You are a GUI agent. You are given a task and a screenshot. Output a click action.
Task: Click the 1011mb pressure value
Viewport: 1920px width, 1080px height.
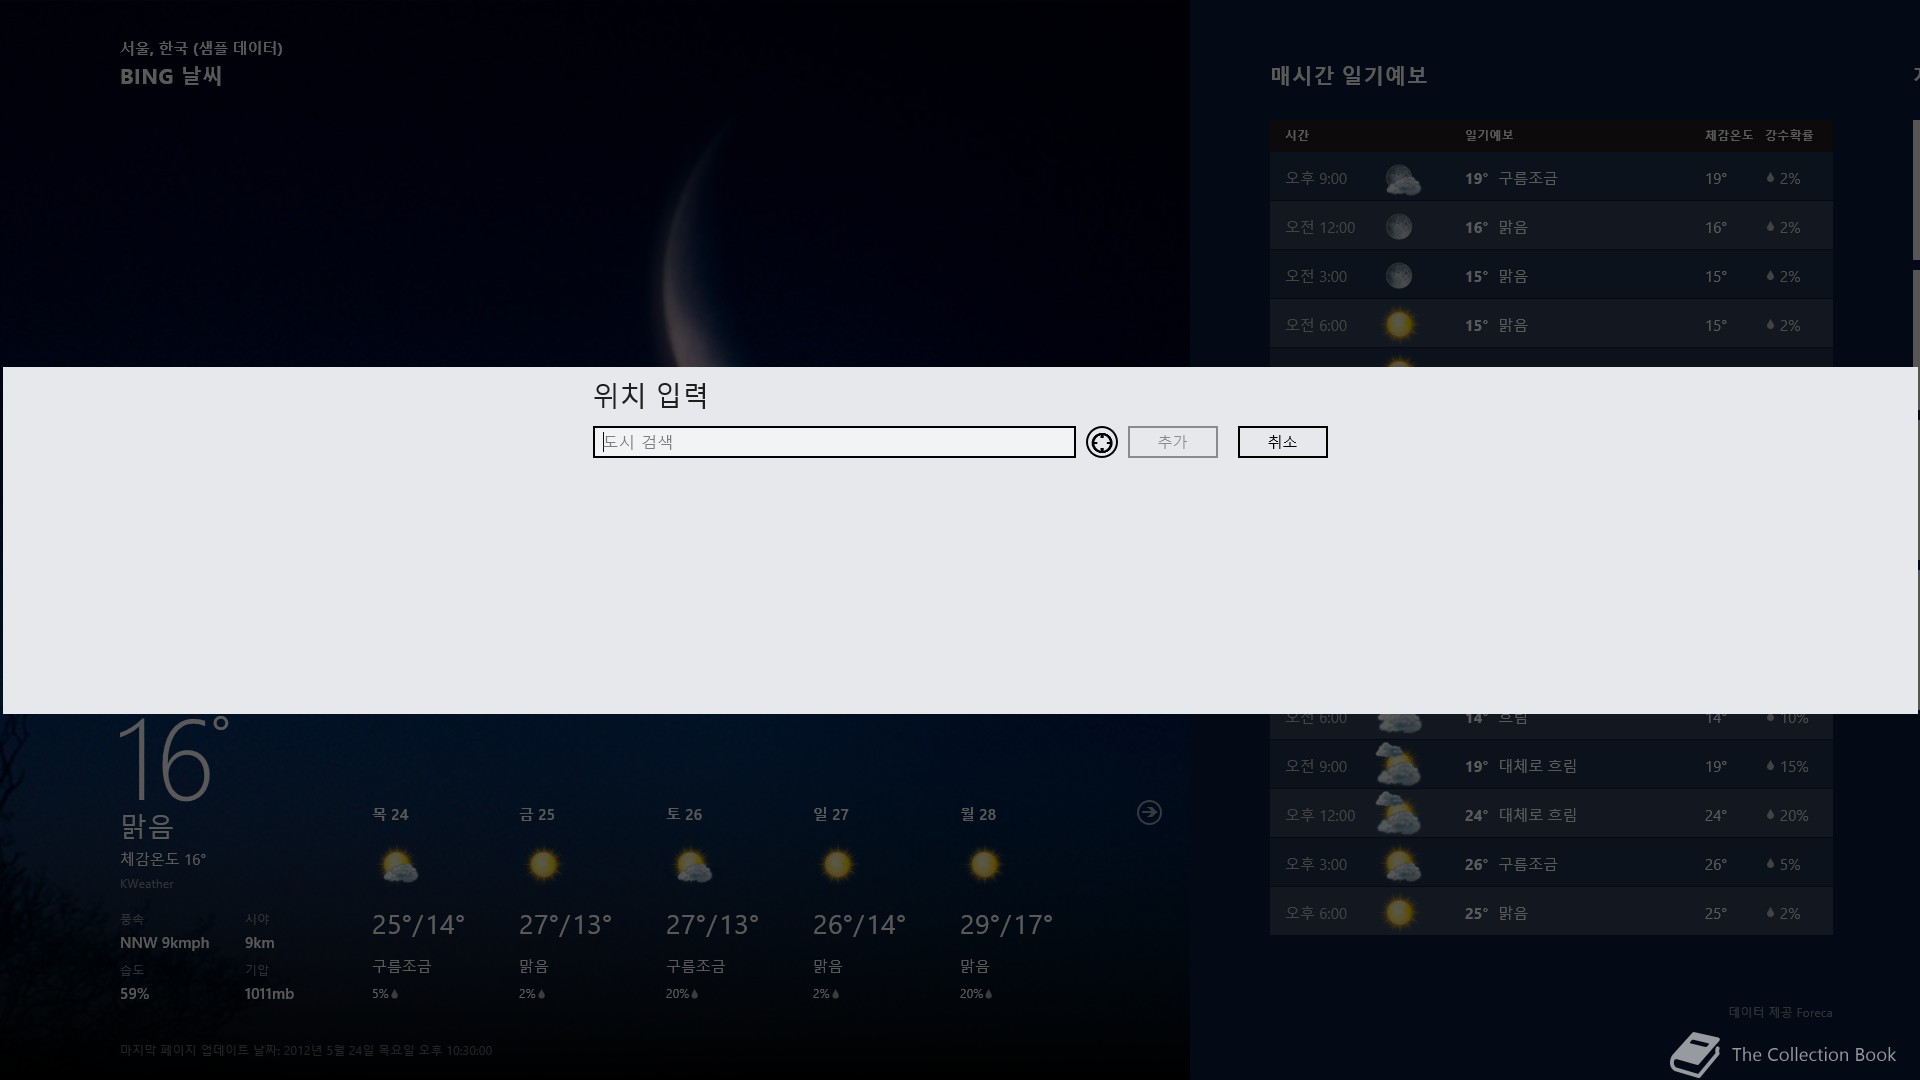(x=269, y=994)
